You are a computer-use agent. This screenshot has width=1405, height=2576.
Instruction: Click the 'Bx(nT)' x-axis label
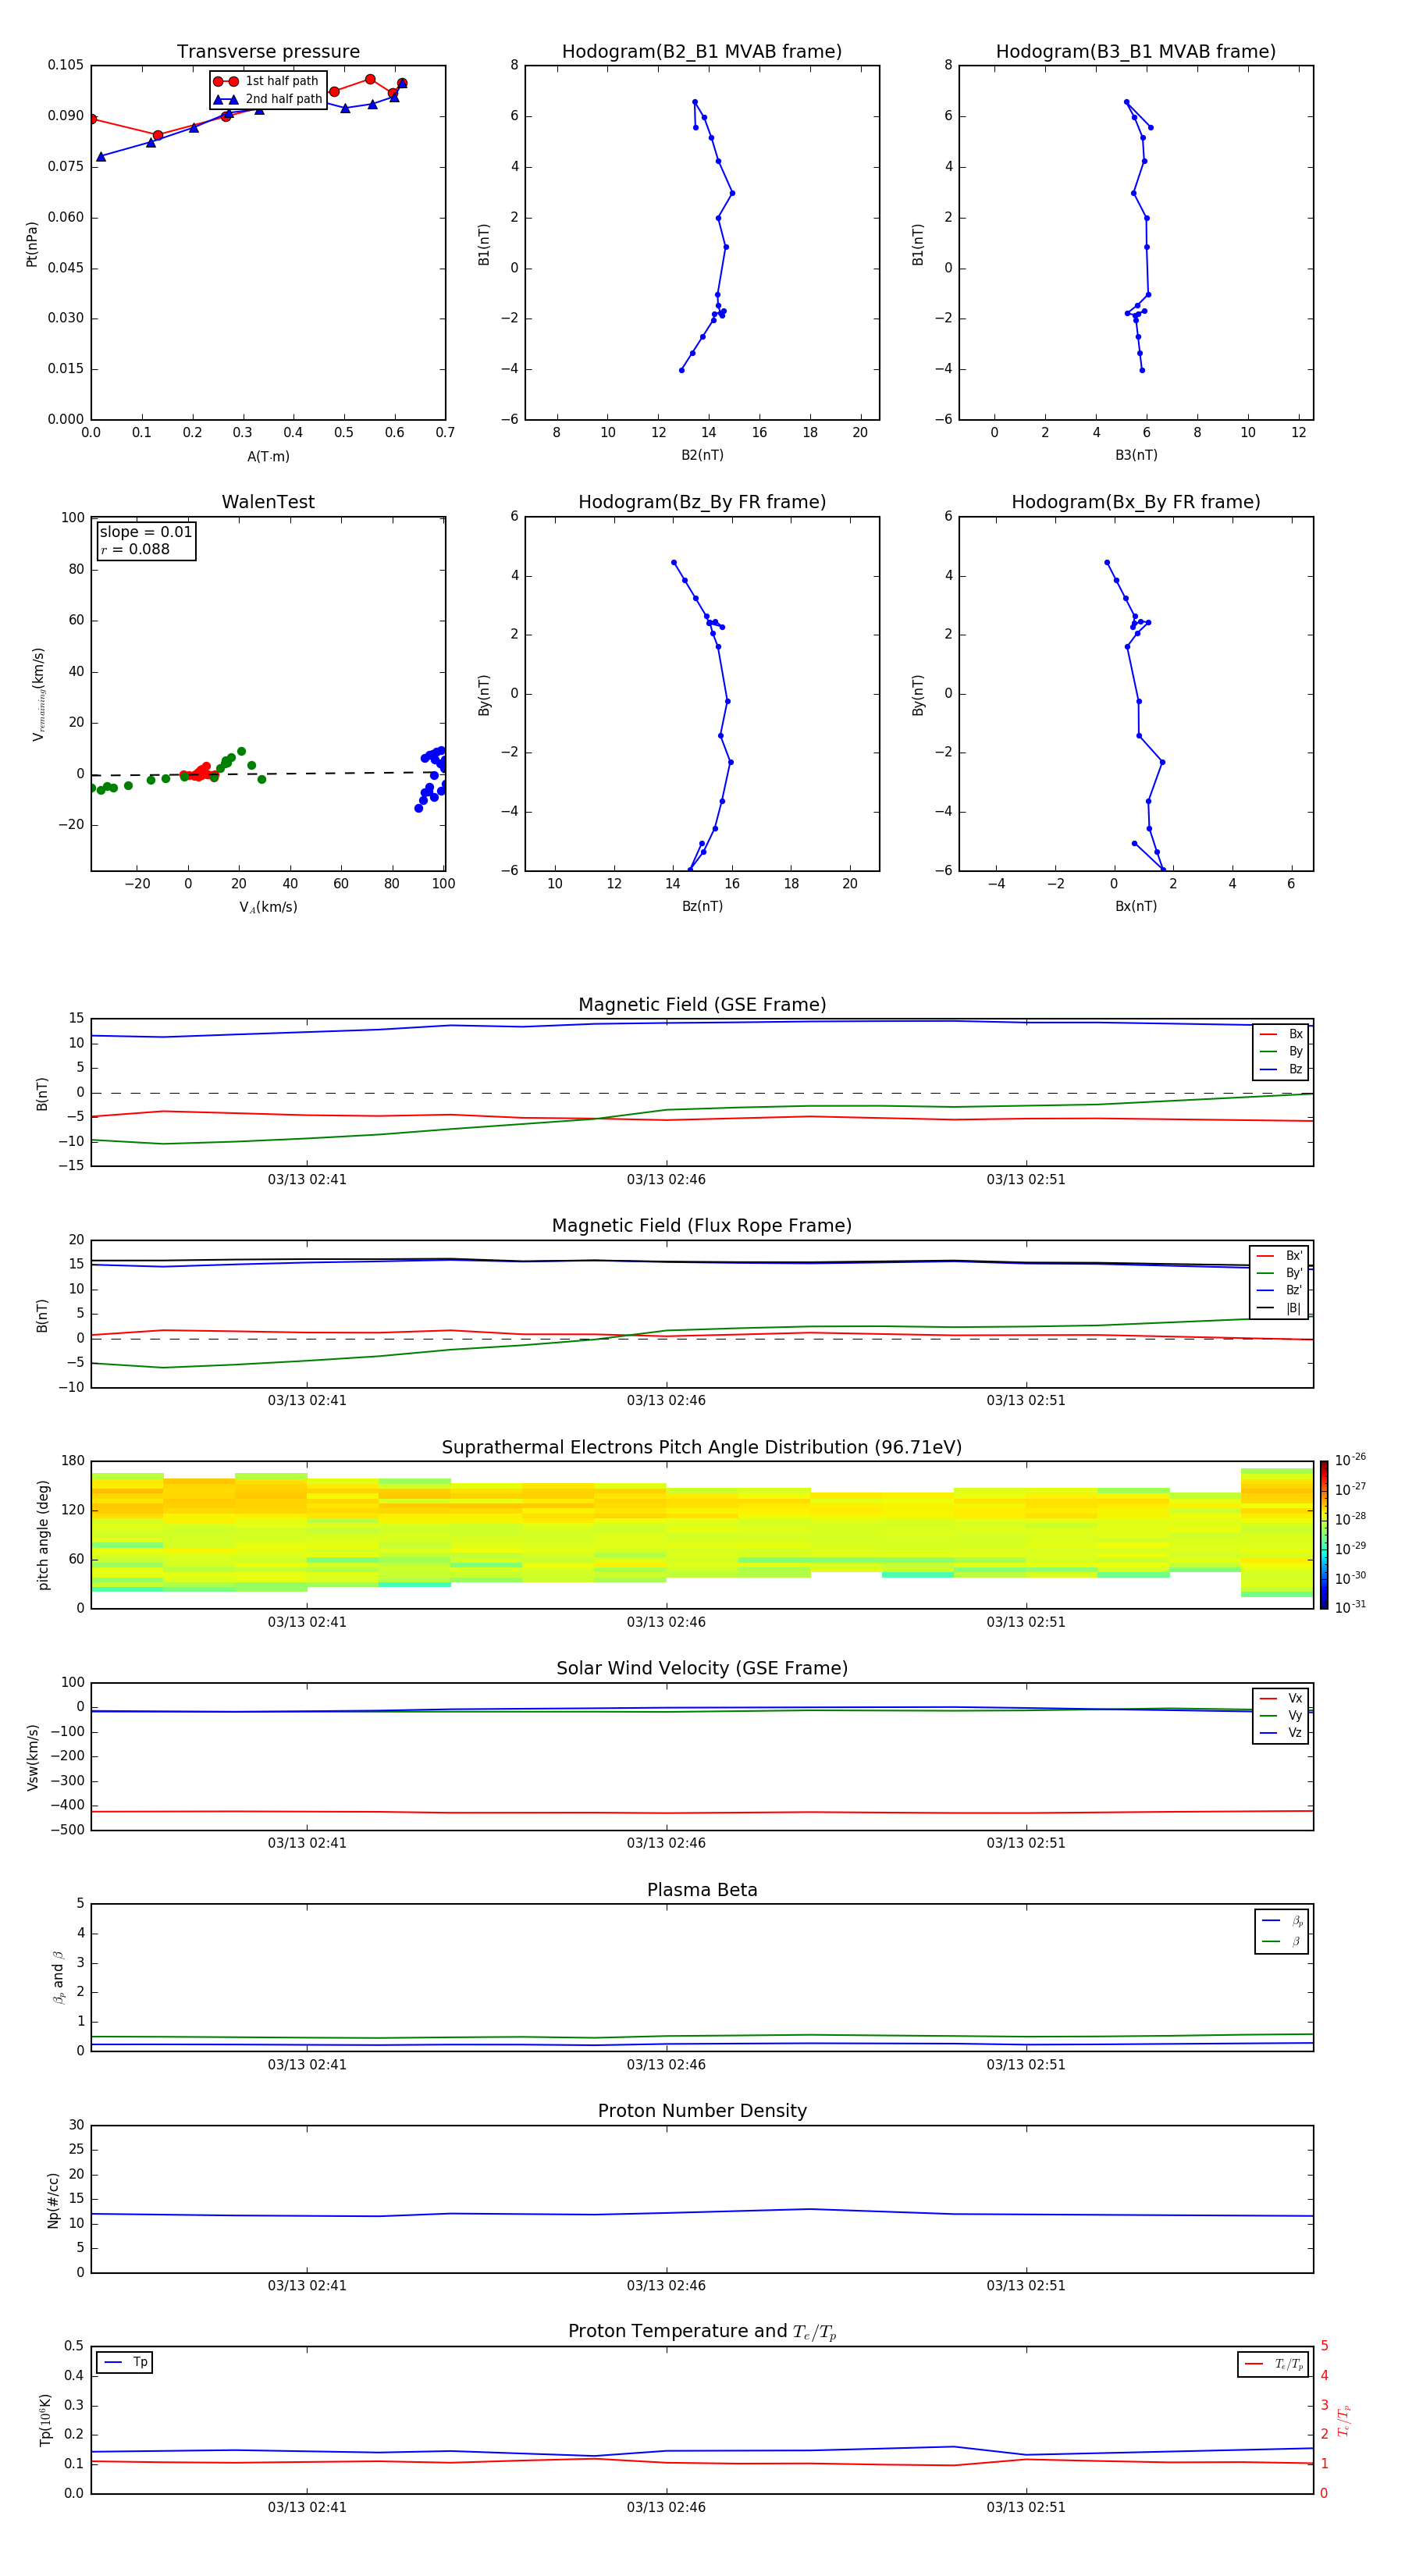click(x=1136, y=906)
